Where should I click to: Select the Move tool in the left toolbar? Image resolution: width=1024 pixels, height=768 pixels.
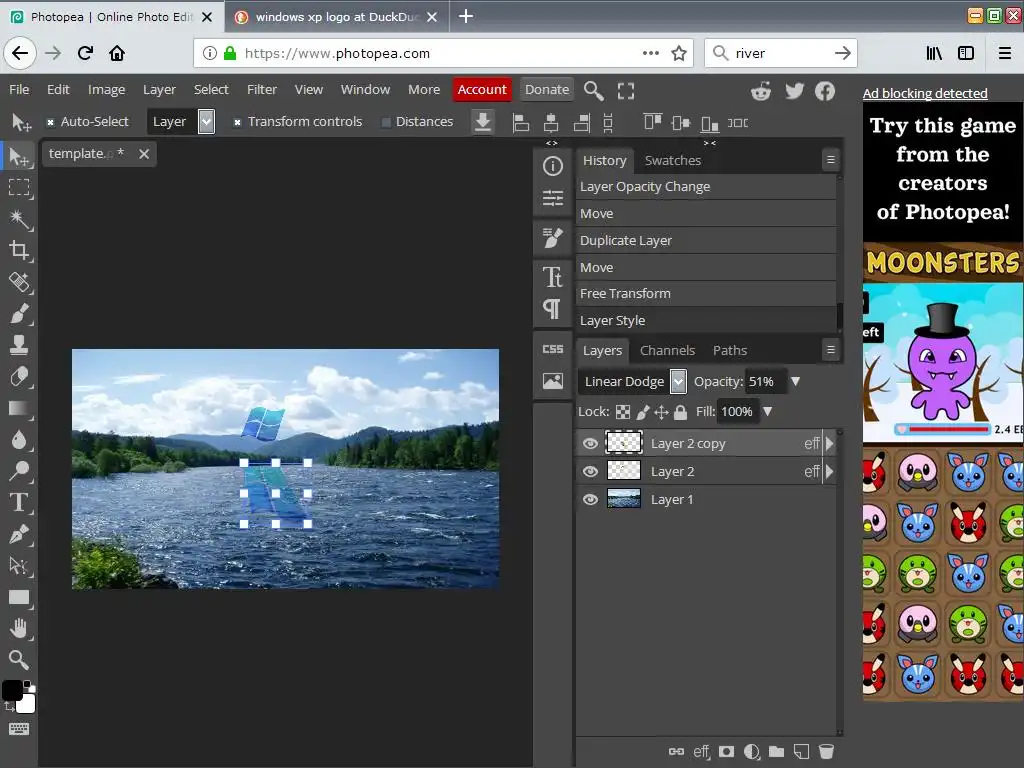[x=19, y=157]
